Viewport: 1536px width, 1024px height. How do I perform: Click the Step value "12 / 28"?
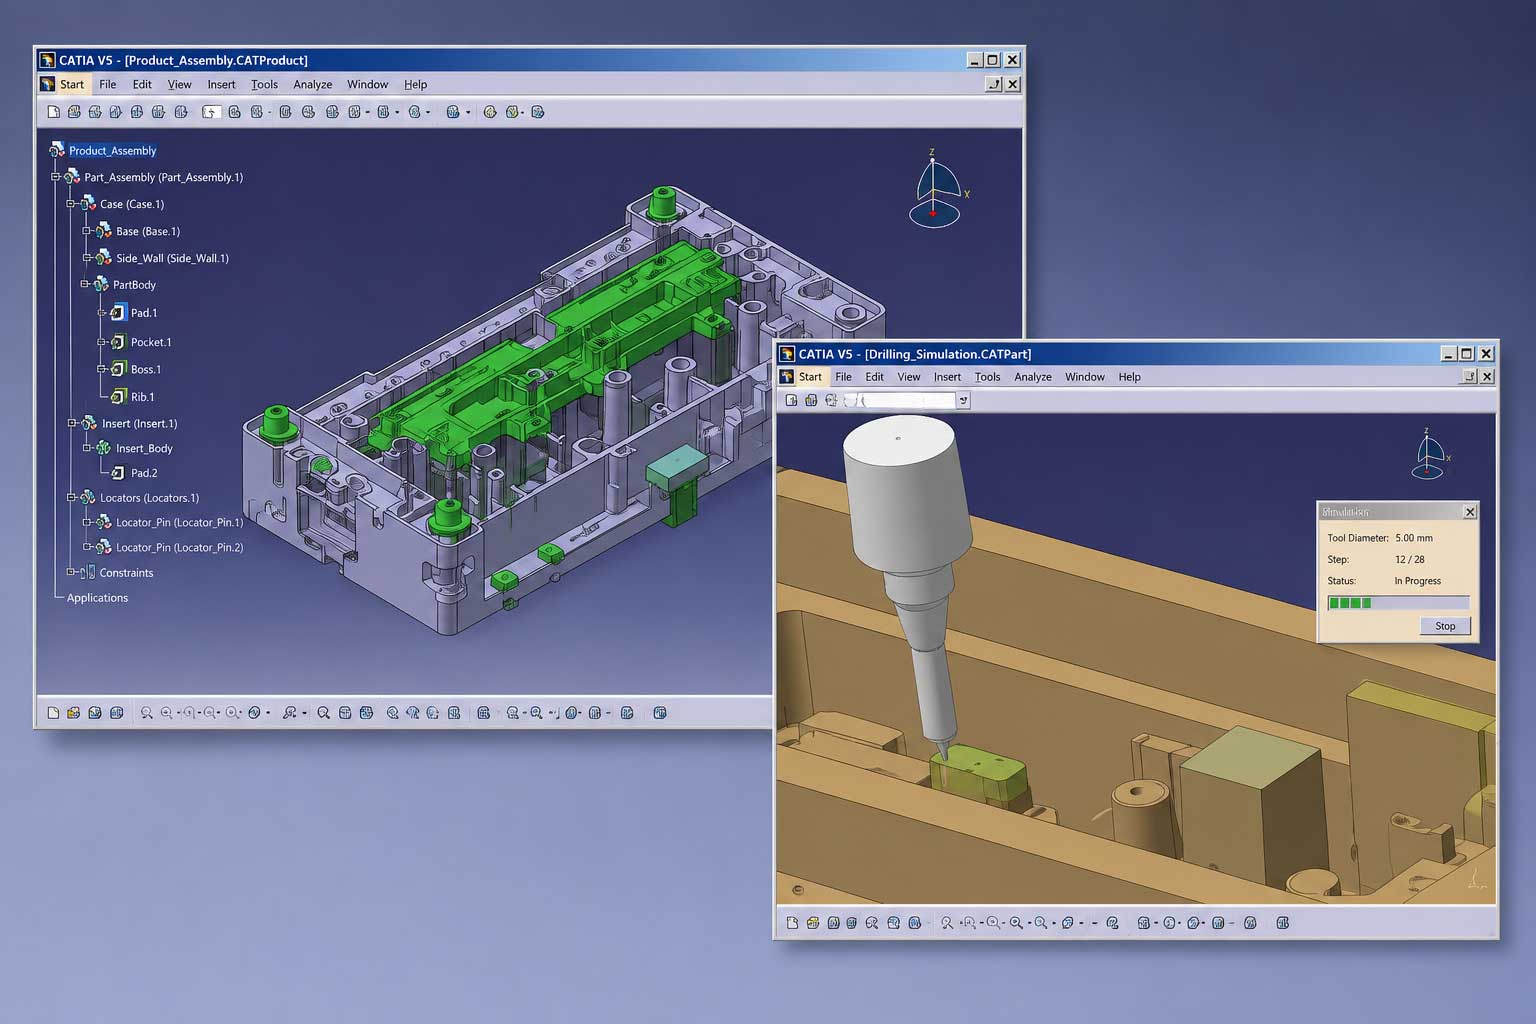tap(1410, 560)
